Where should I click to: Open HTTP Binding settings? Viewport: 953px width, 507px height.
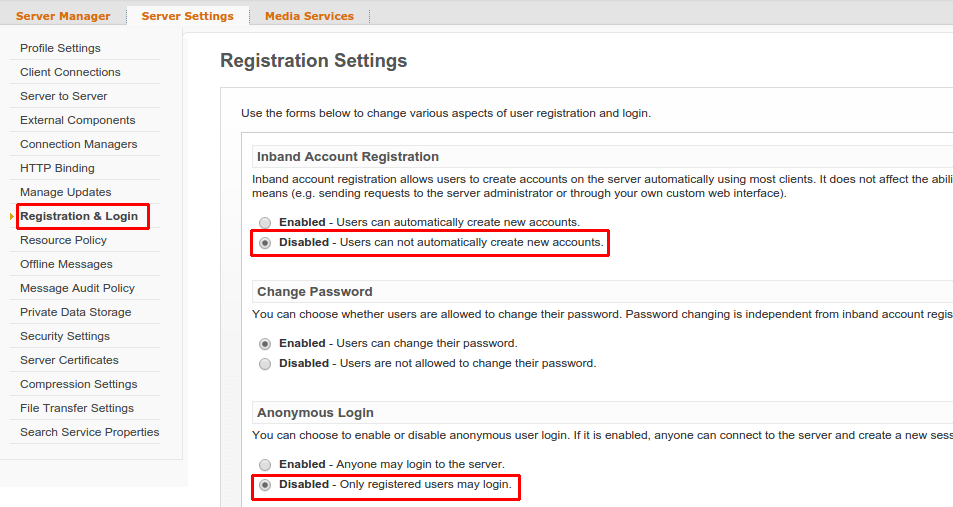coord(57,168)
